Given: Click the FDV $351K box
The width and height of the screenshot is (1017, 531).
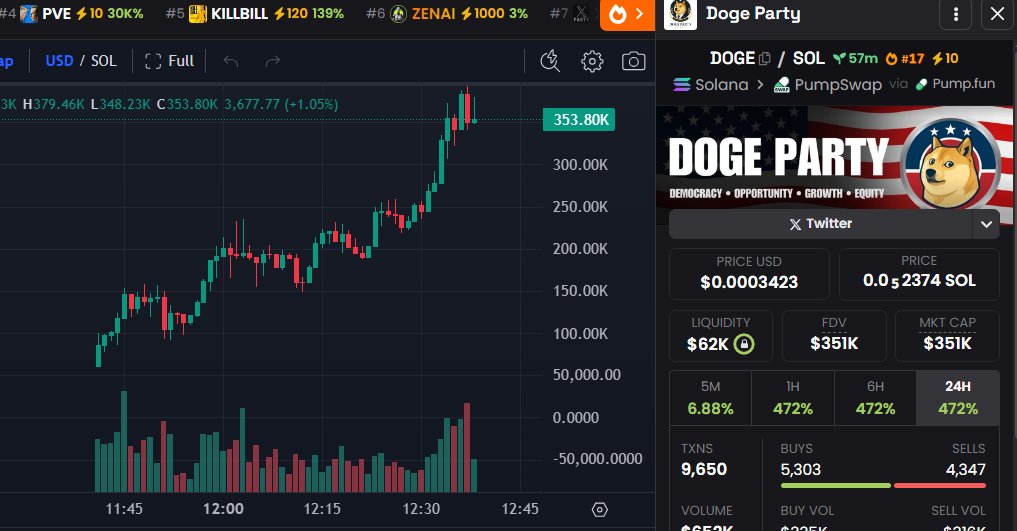Looking at the screenshot, I should pyautogui.click(x=834, y=335).
